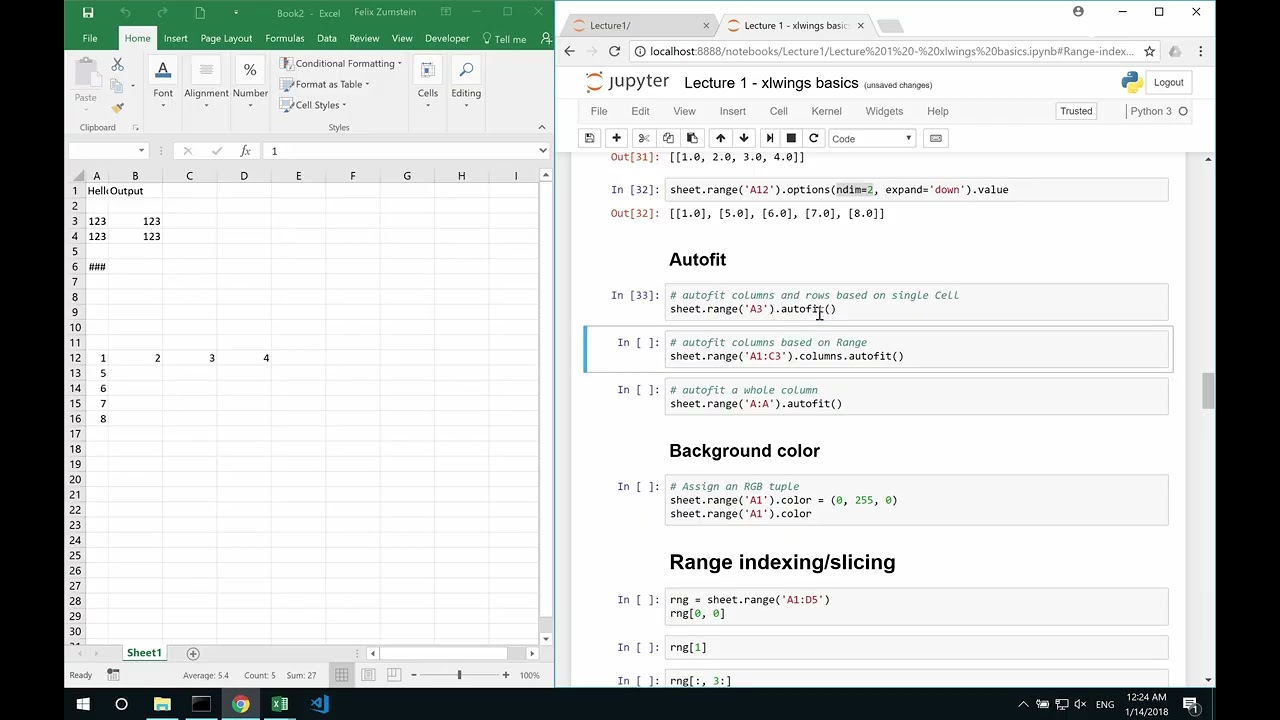This screenshot has width=1280, height=720.
Task: Switch to the Lecture1/ browser tab
Action: tap(638, 25)
